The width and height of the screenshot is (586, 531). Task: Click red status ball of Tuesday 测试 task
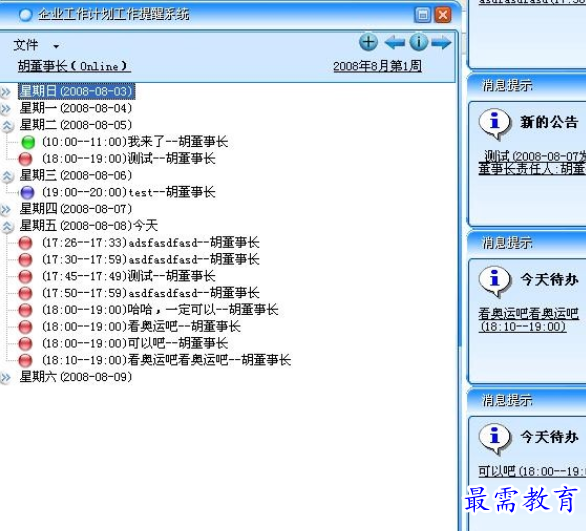25,159
